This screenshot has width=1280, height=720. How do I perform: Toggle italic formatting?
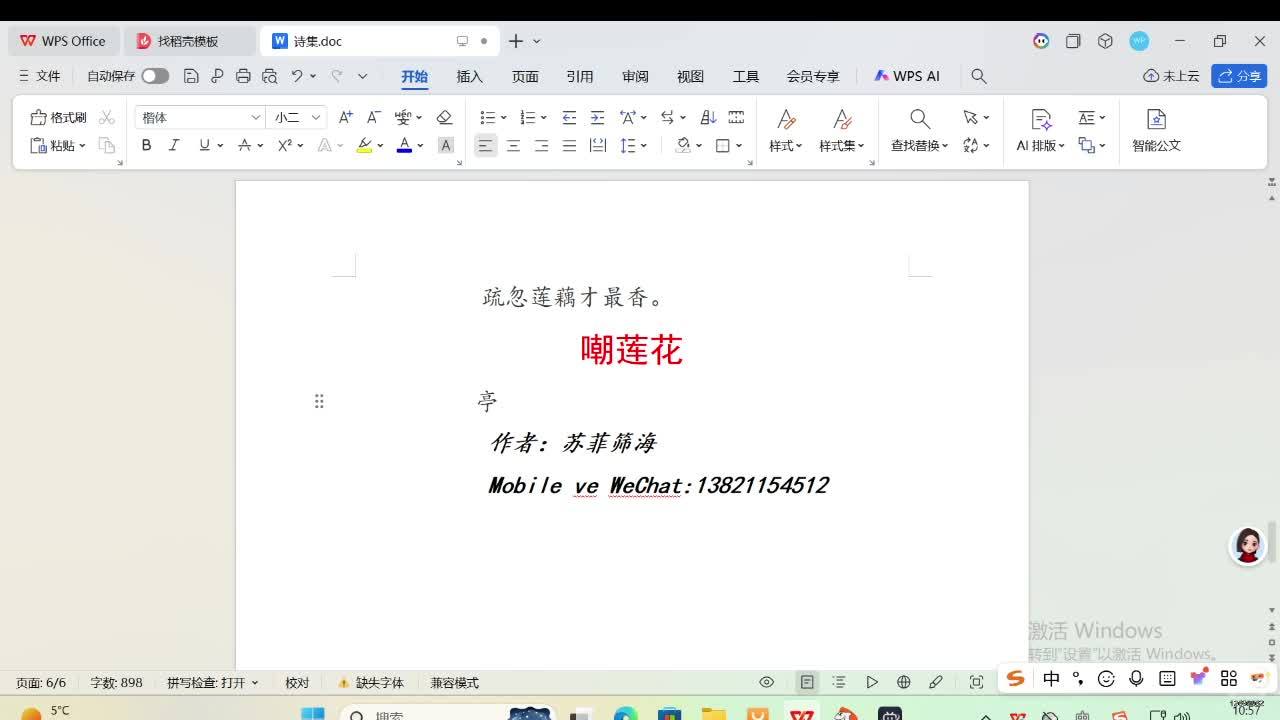174,145
